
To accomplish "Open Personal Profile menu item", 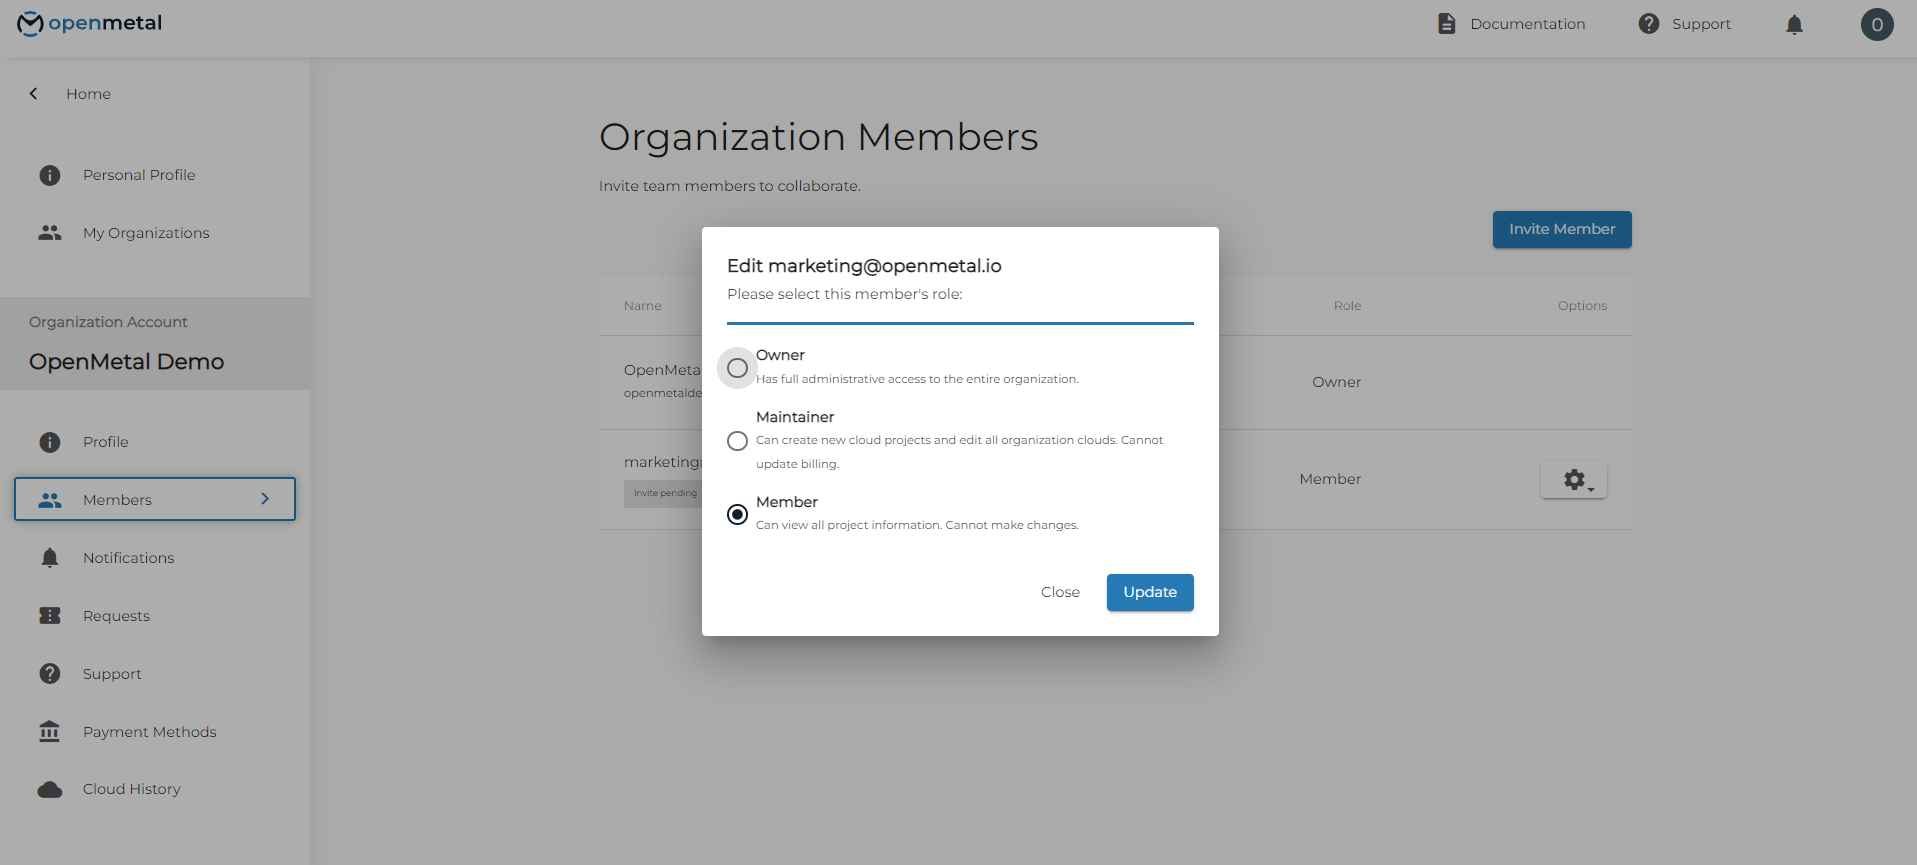I will tap(139, 175).
